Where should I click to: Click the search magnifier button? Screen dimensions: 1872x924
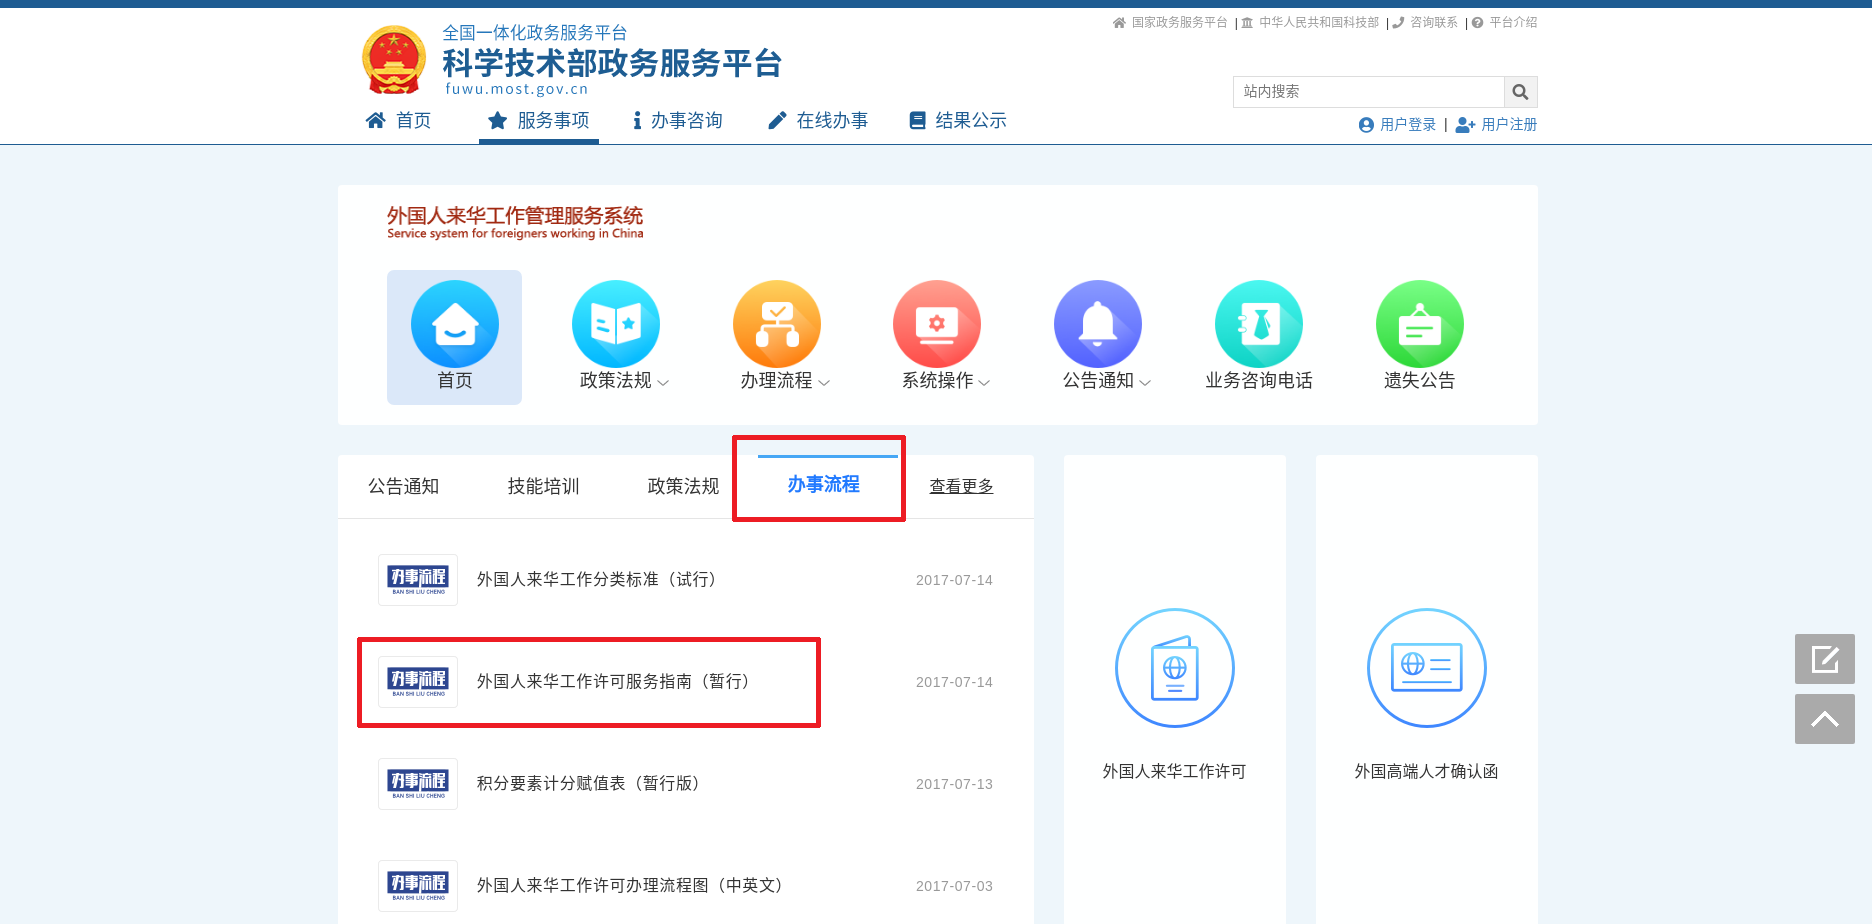(1520, 92)
